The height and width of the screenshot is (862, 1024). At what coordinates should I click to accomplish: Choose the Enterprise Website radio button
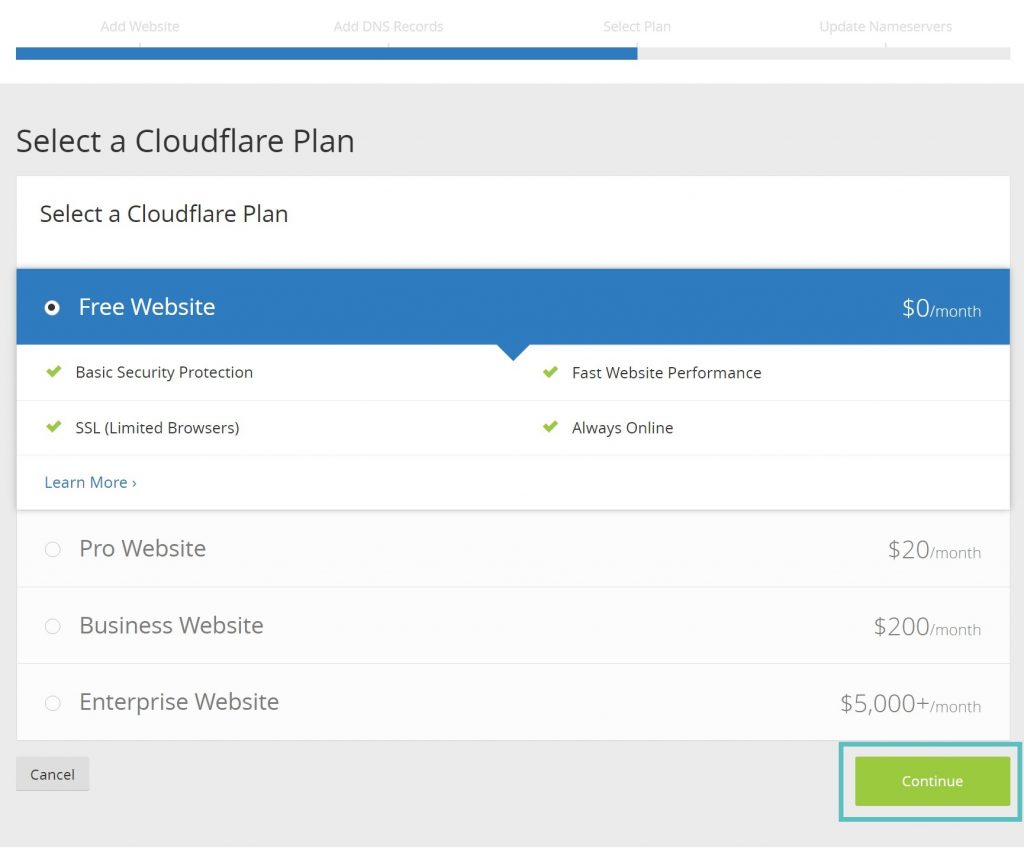(x=53, y=703)
